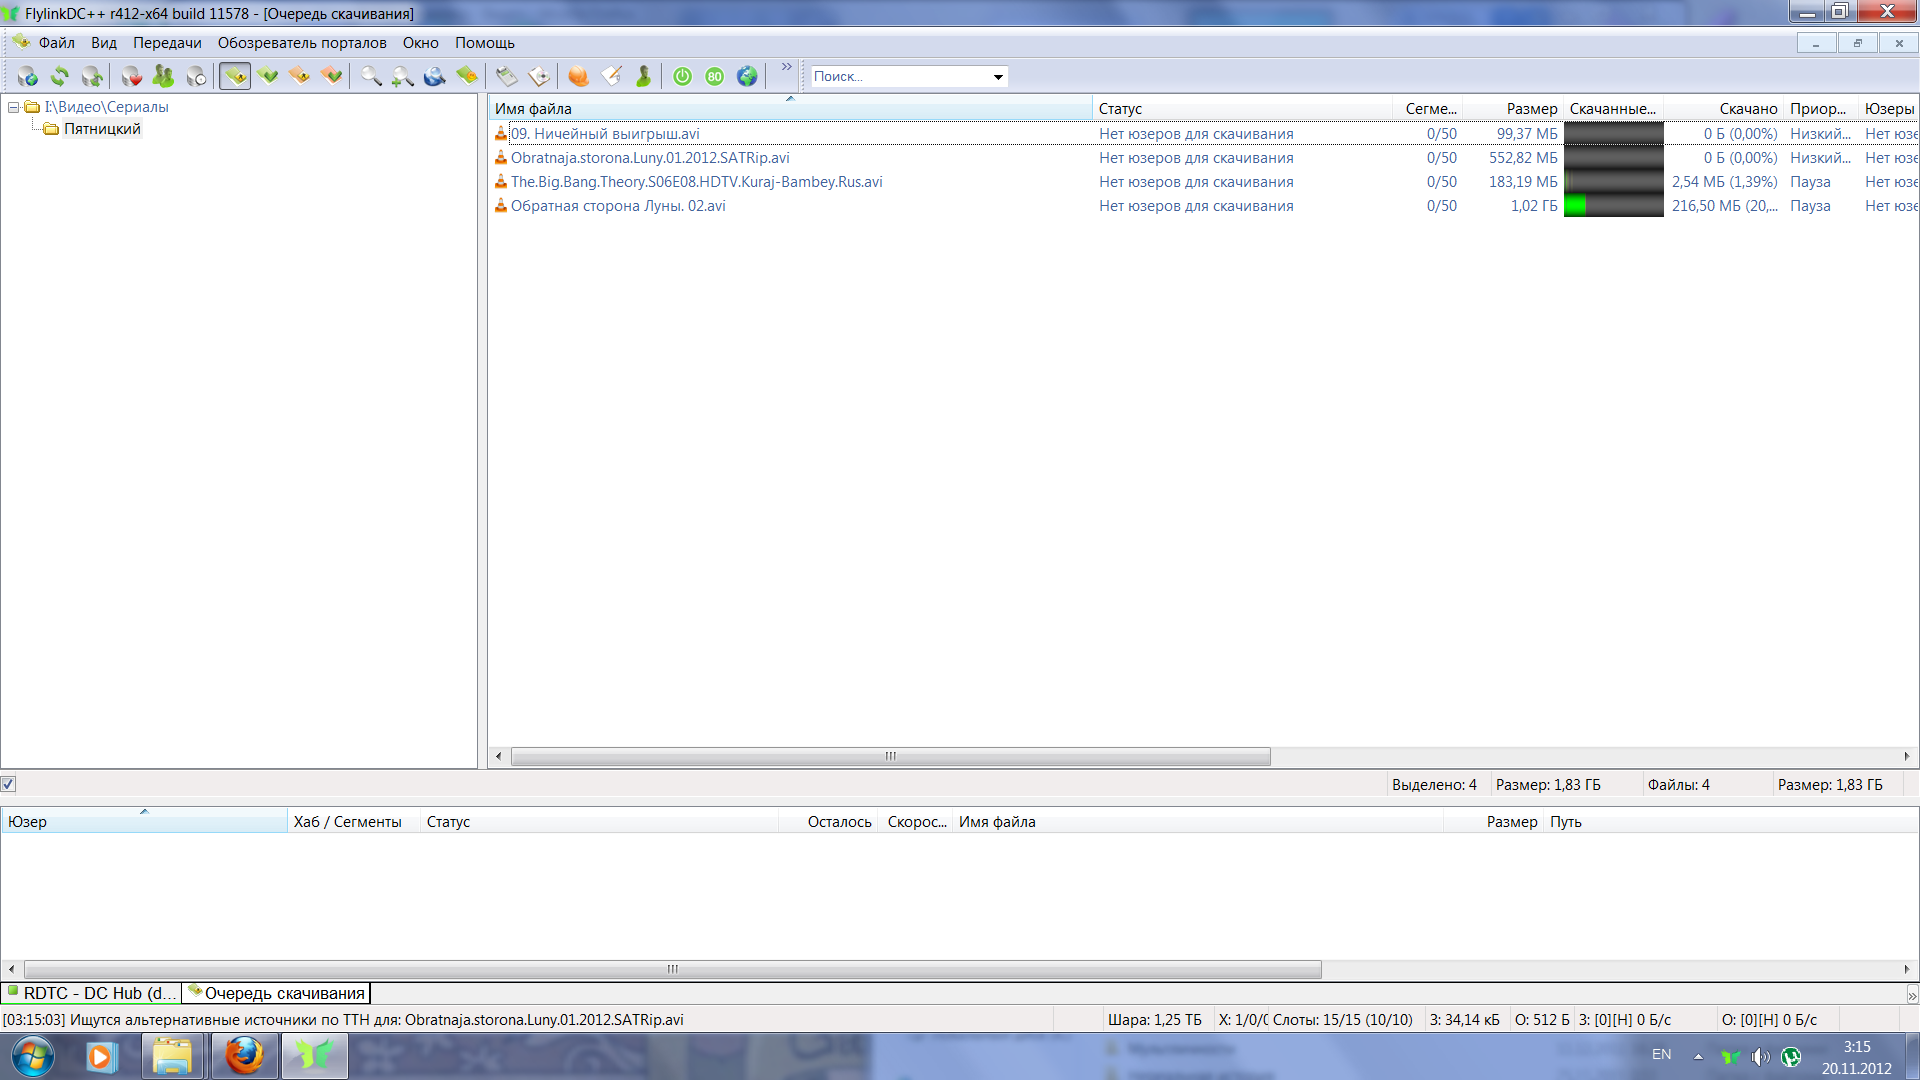This screenshot has width=1920, height=1080.
Task: Click the green 80 limiter icon
Action: 714,76
